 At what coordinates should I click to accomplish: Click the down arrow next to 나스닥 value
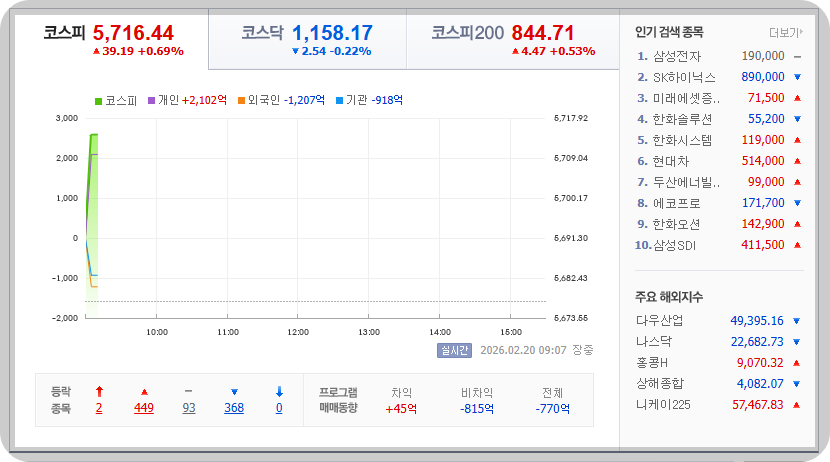pos(797,342)
